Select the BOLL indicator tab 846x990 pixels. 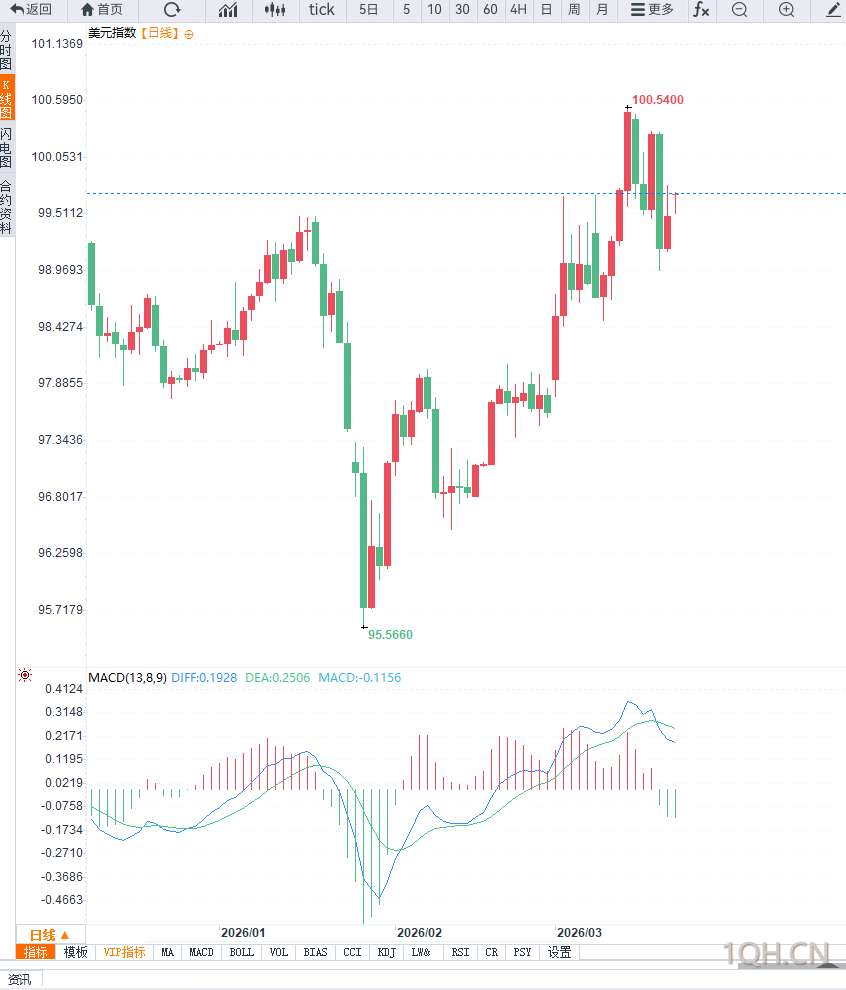tap(242, 952)
